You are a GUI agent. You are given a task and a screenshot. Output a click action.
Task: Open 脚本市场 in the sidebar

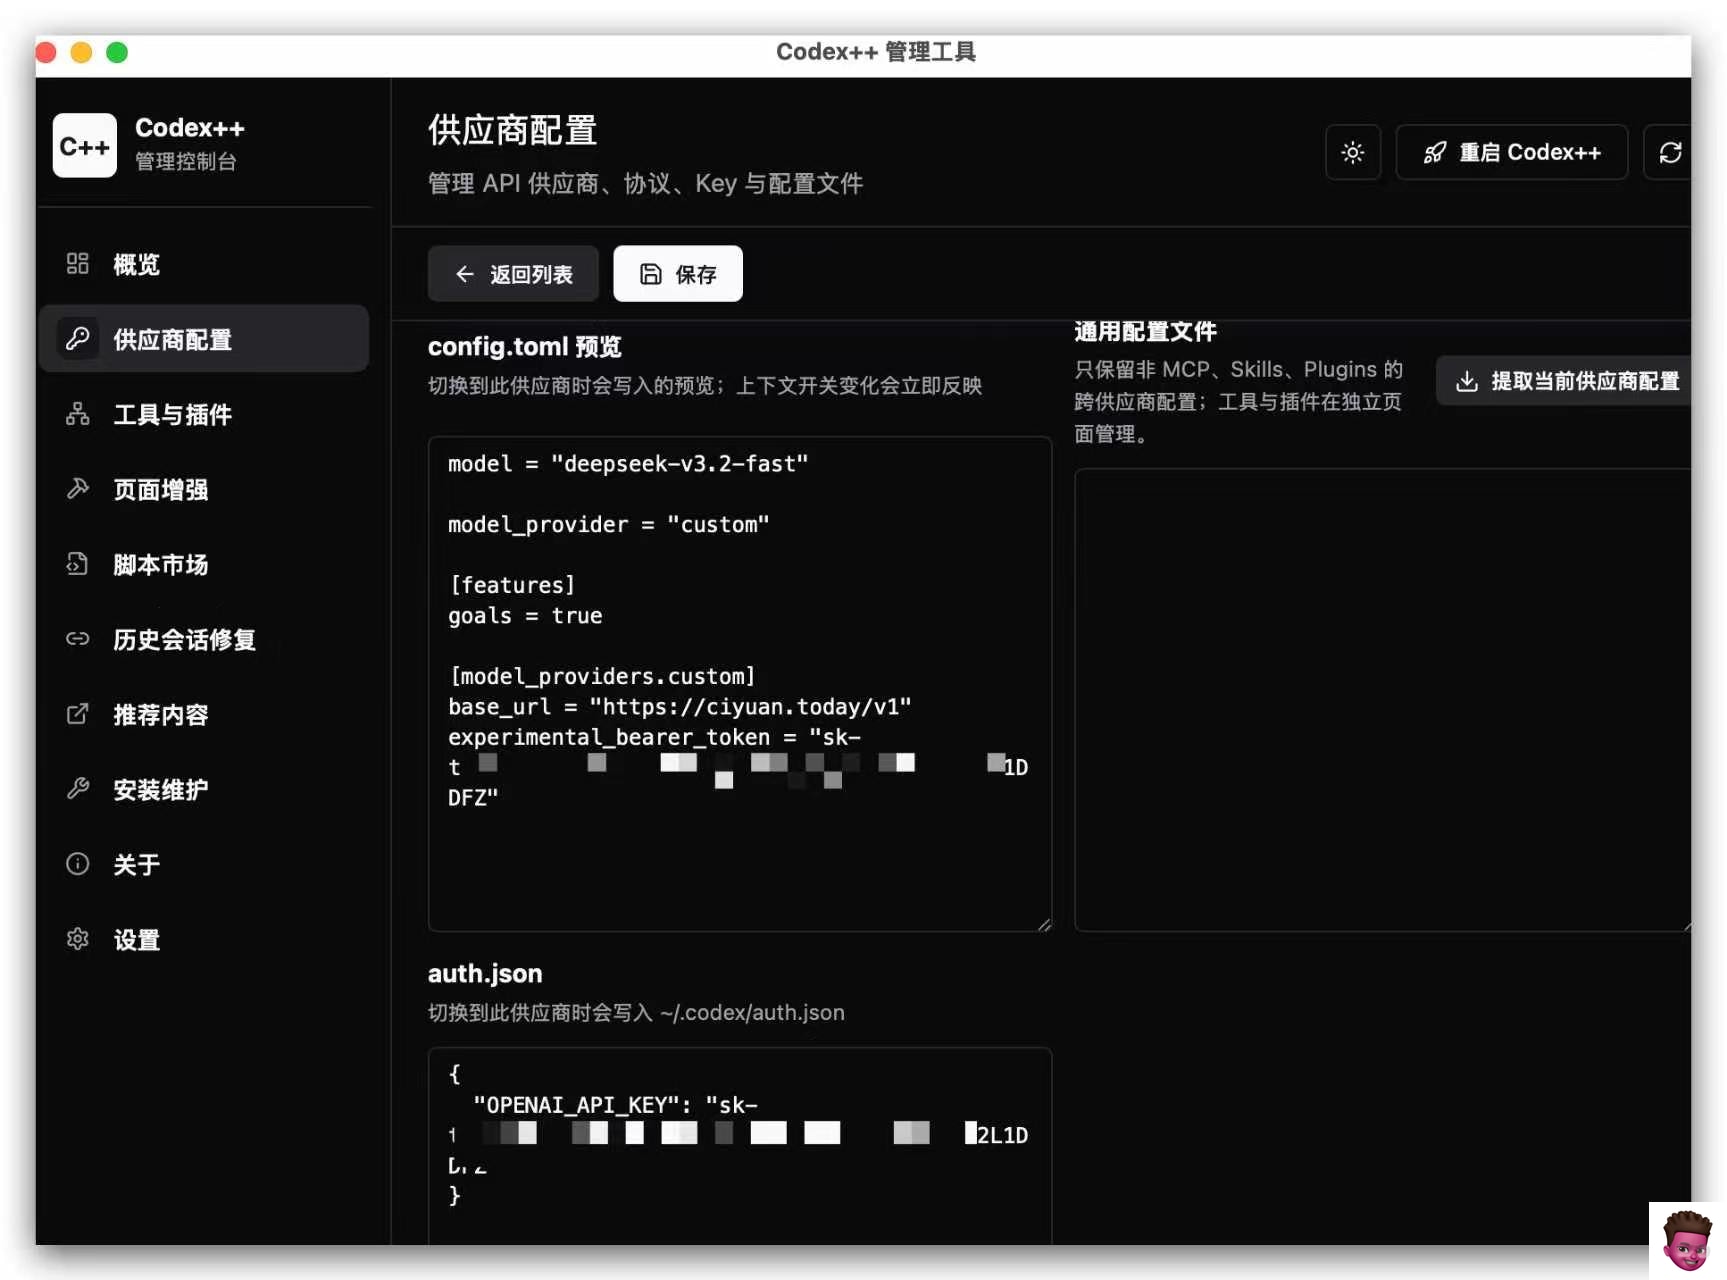click(x=204, y=564)
